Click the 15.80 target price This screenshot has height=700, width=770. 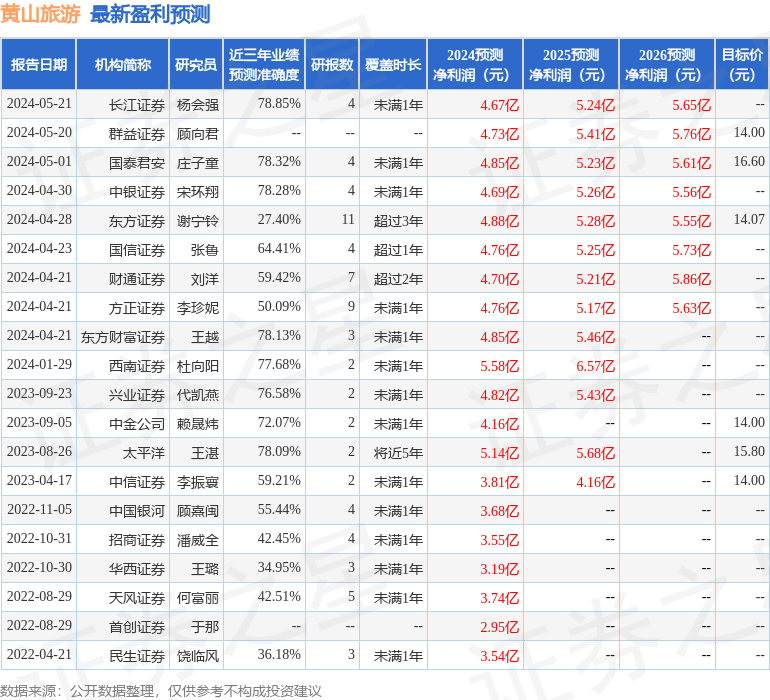[749, 451]
